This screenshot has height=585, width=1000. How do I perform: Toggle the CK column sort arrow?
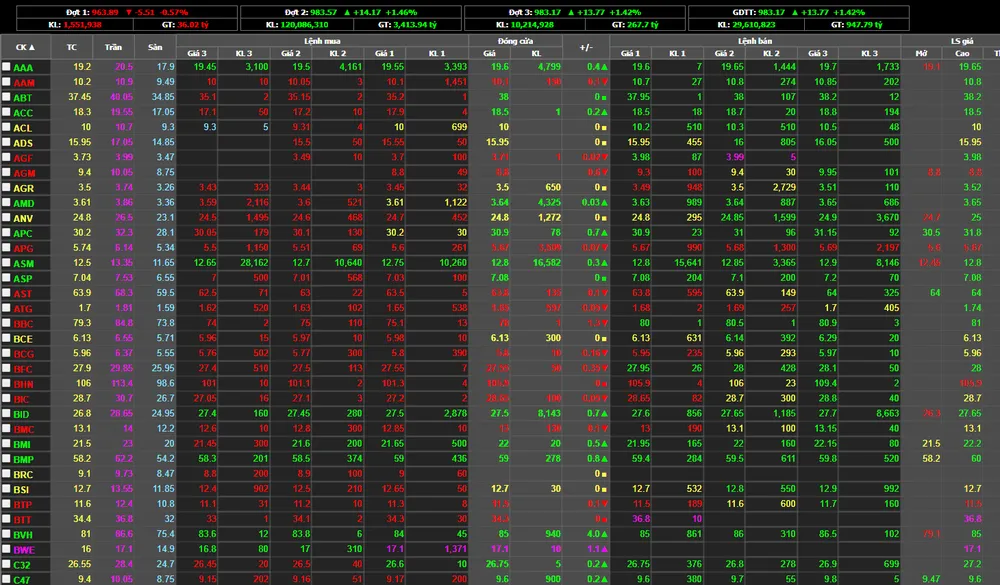[25, 47]
